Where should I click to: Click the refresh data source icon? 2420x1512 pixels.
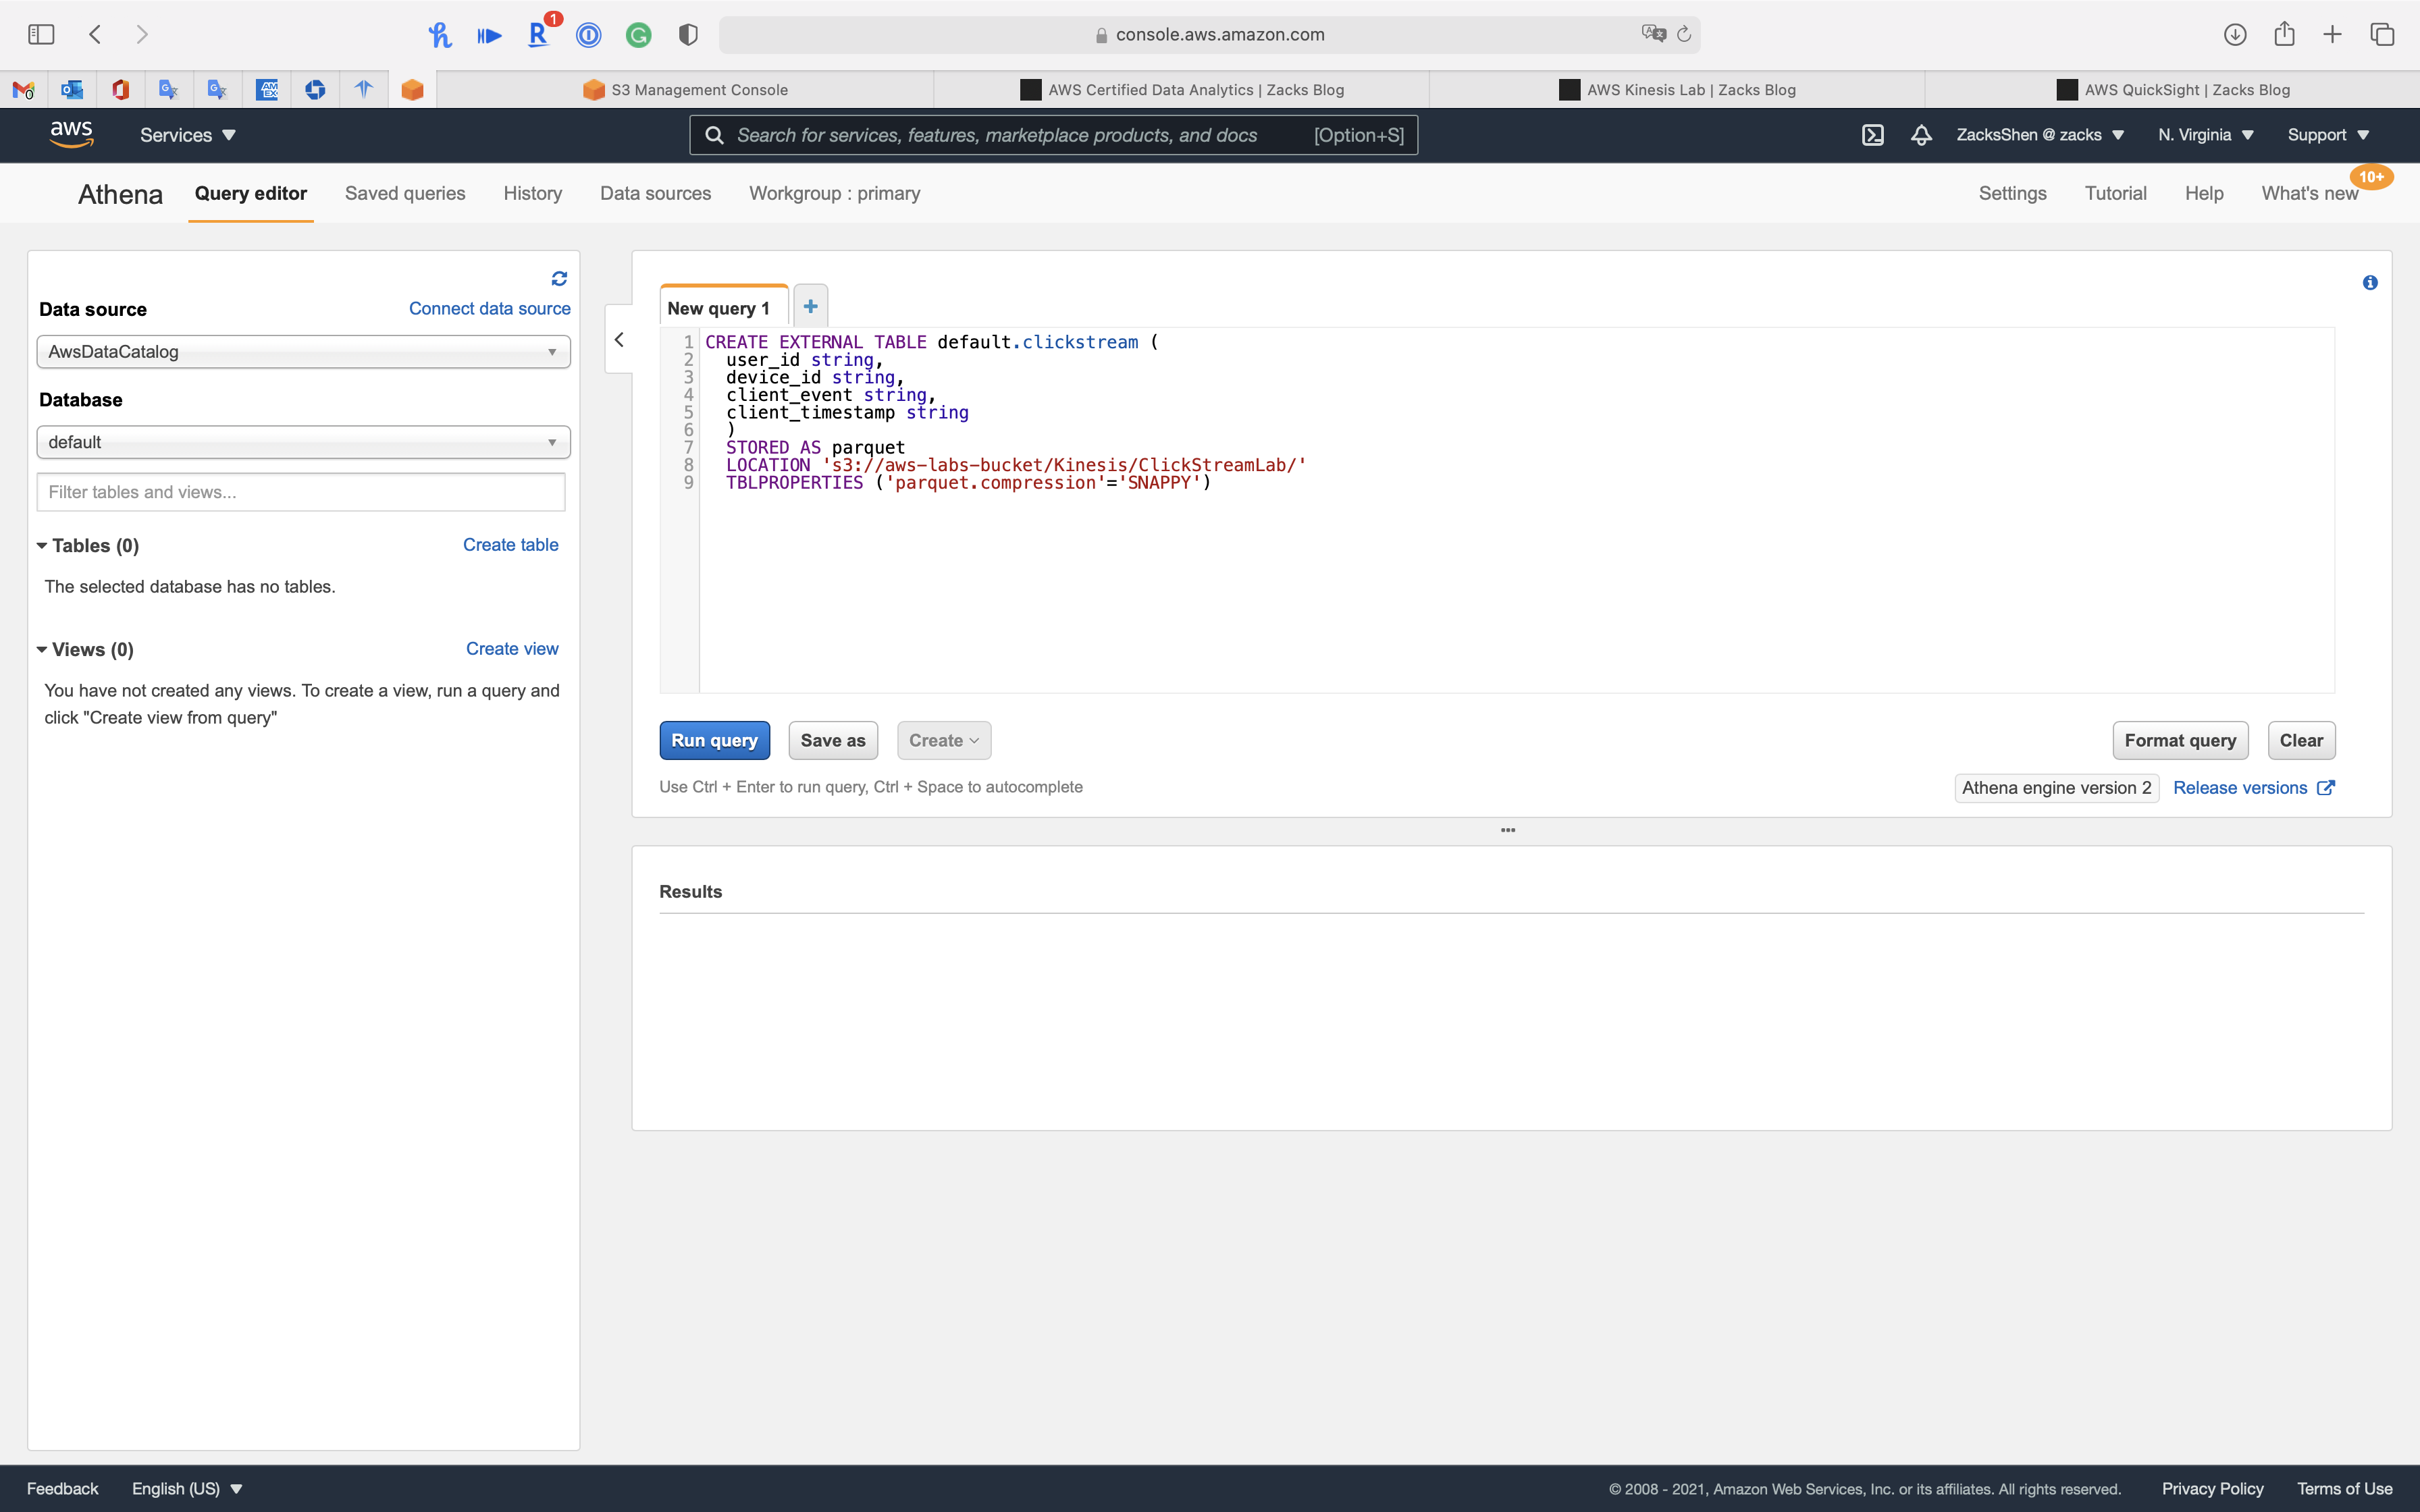559,278
